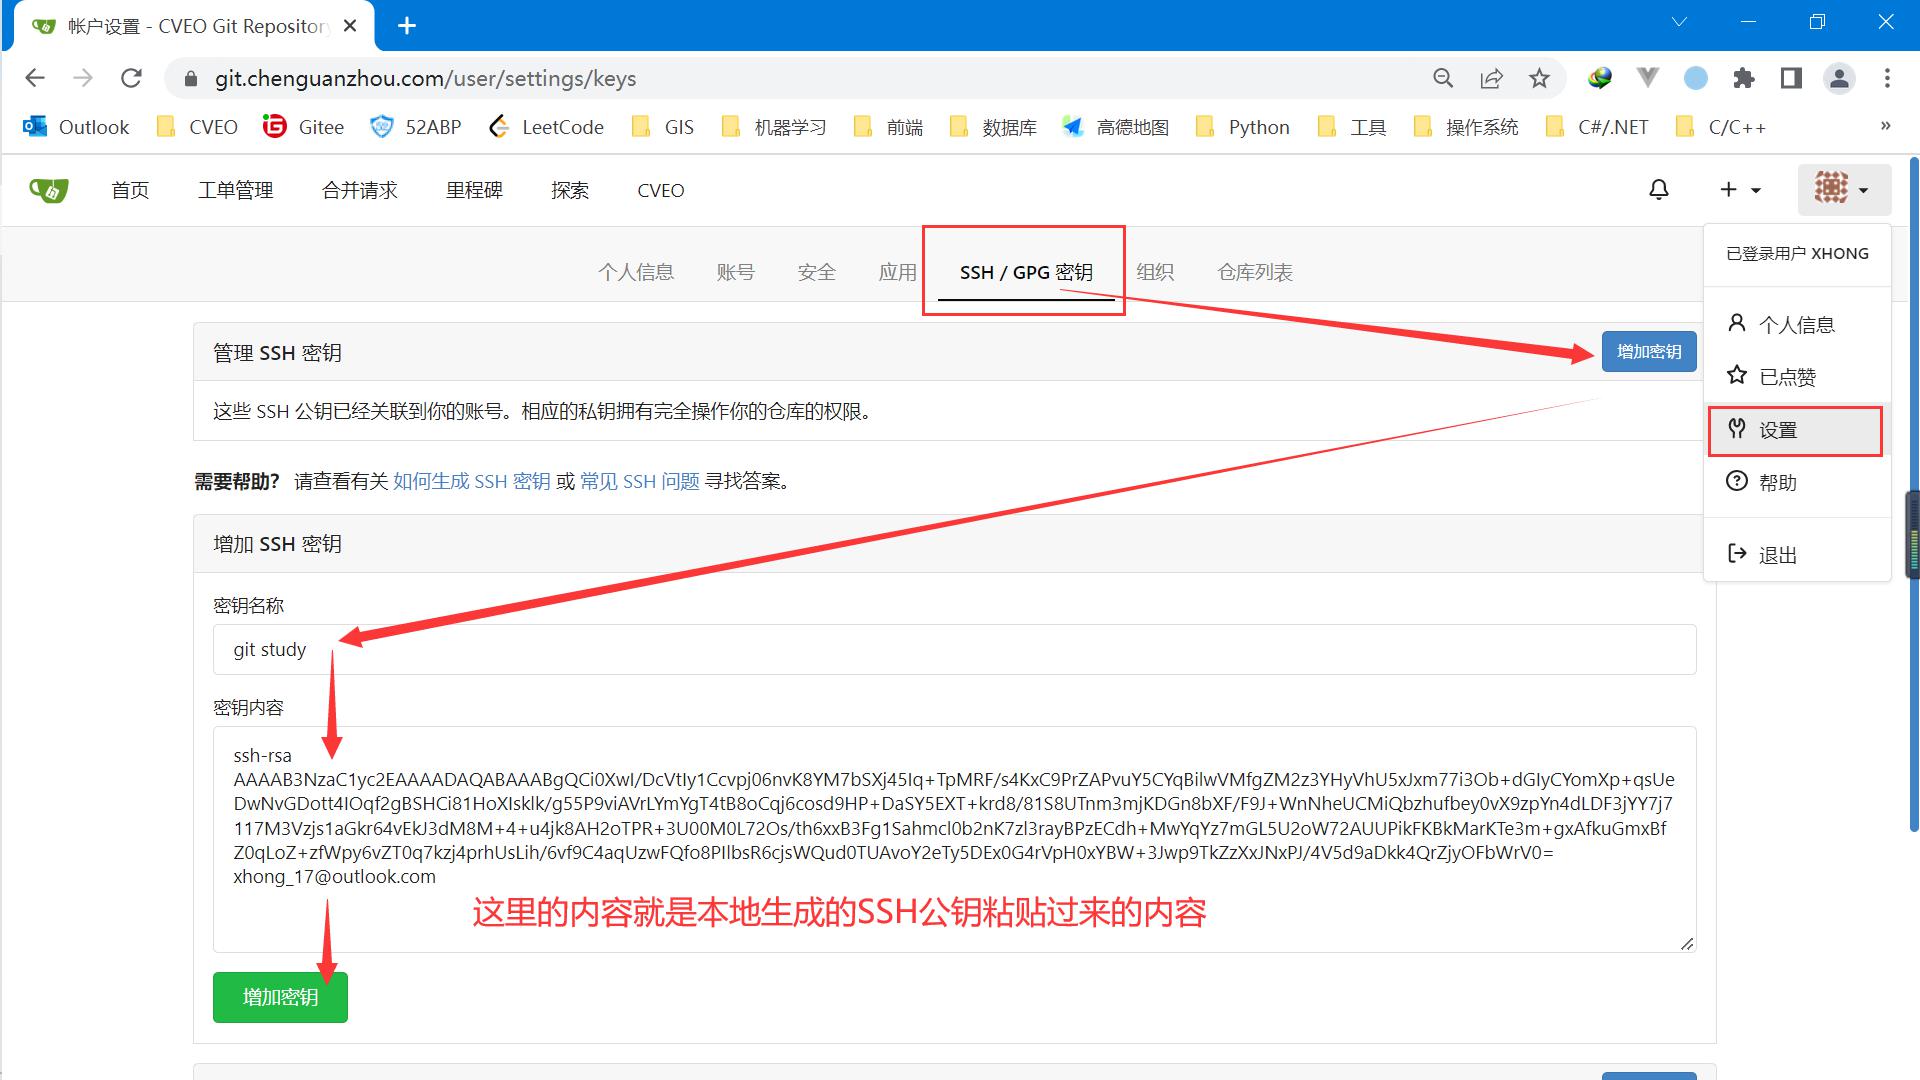Viewport: 1920px width, 1080px height.
Task: Expand the plus create-new dropdown
Action: (1740, 190)
